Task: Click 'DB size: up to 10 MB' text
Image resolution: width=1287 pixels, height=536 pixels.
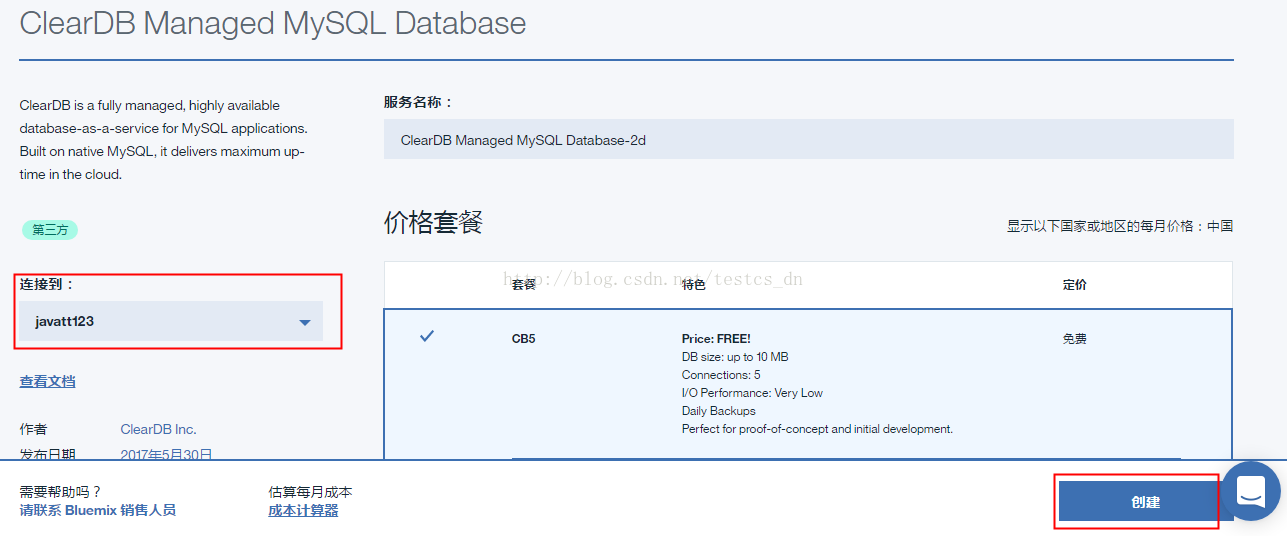Action: [735, 357]
